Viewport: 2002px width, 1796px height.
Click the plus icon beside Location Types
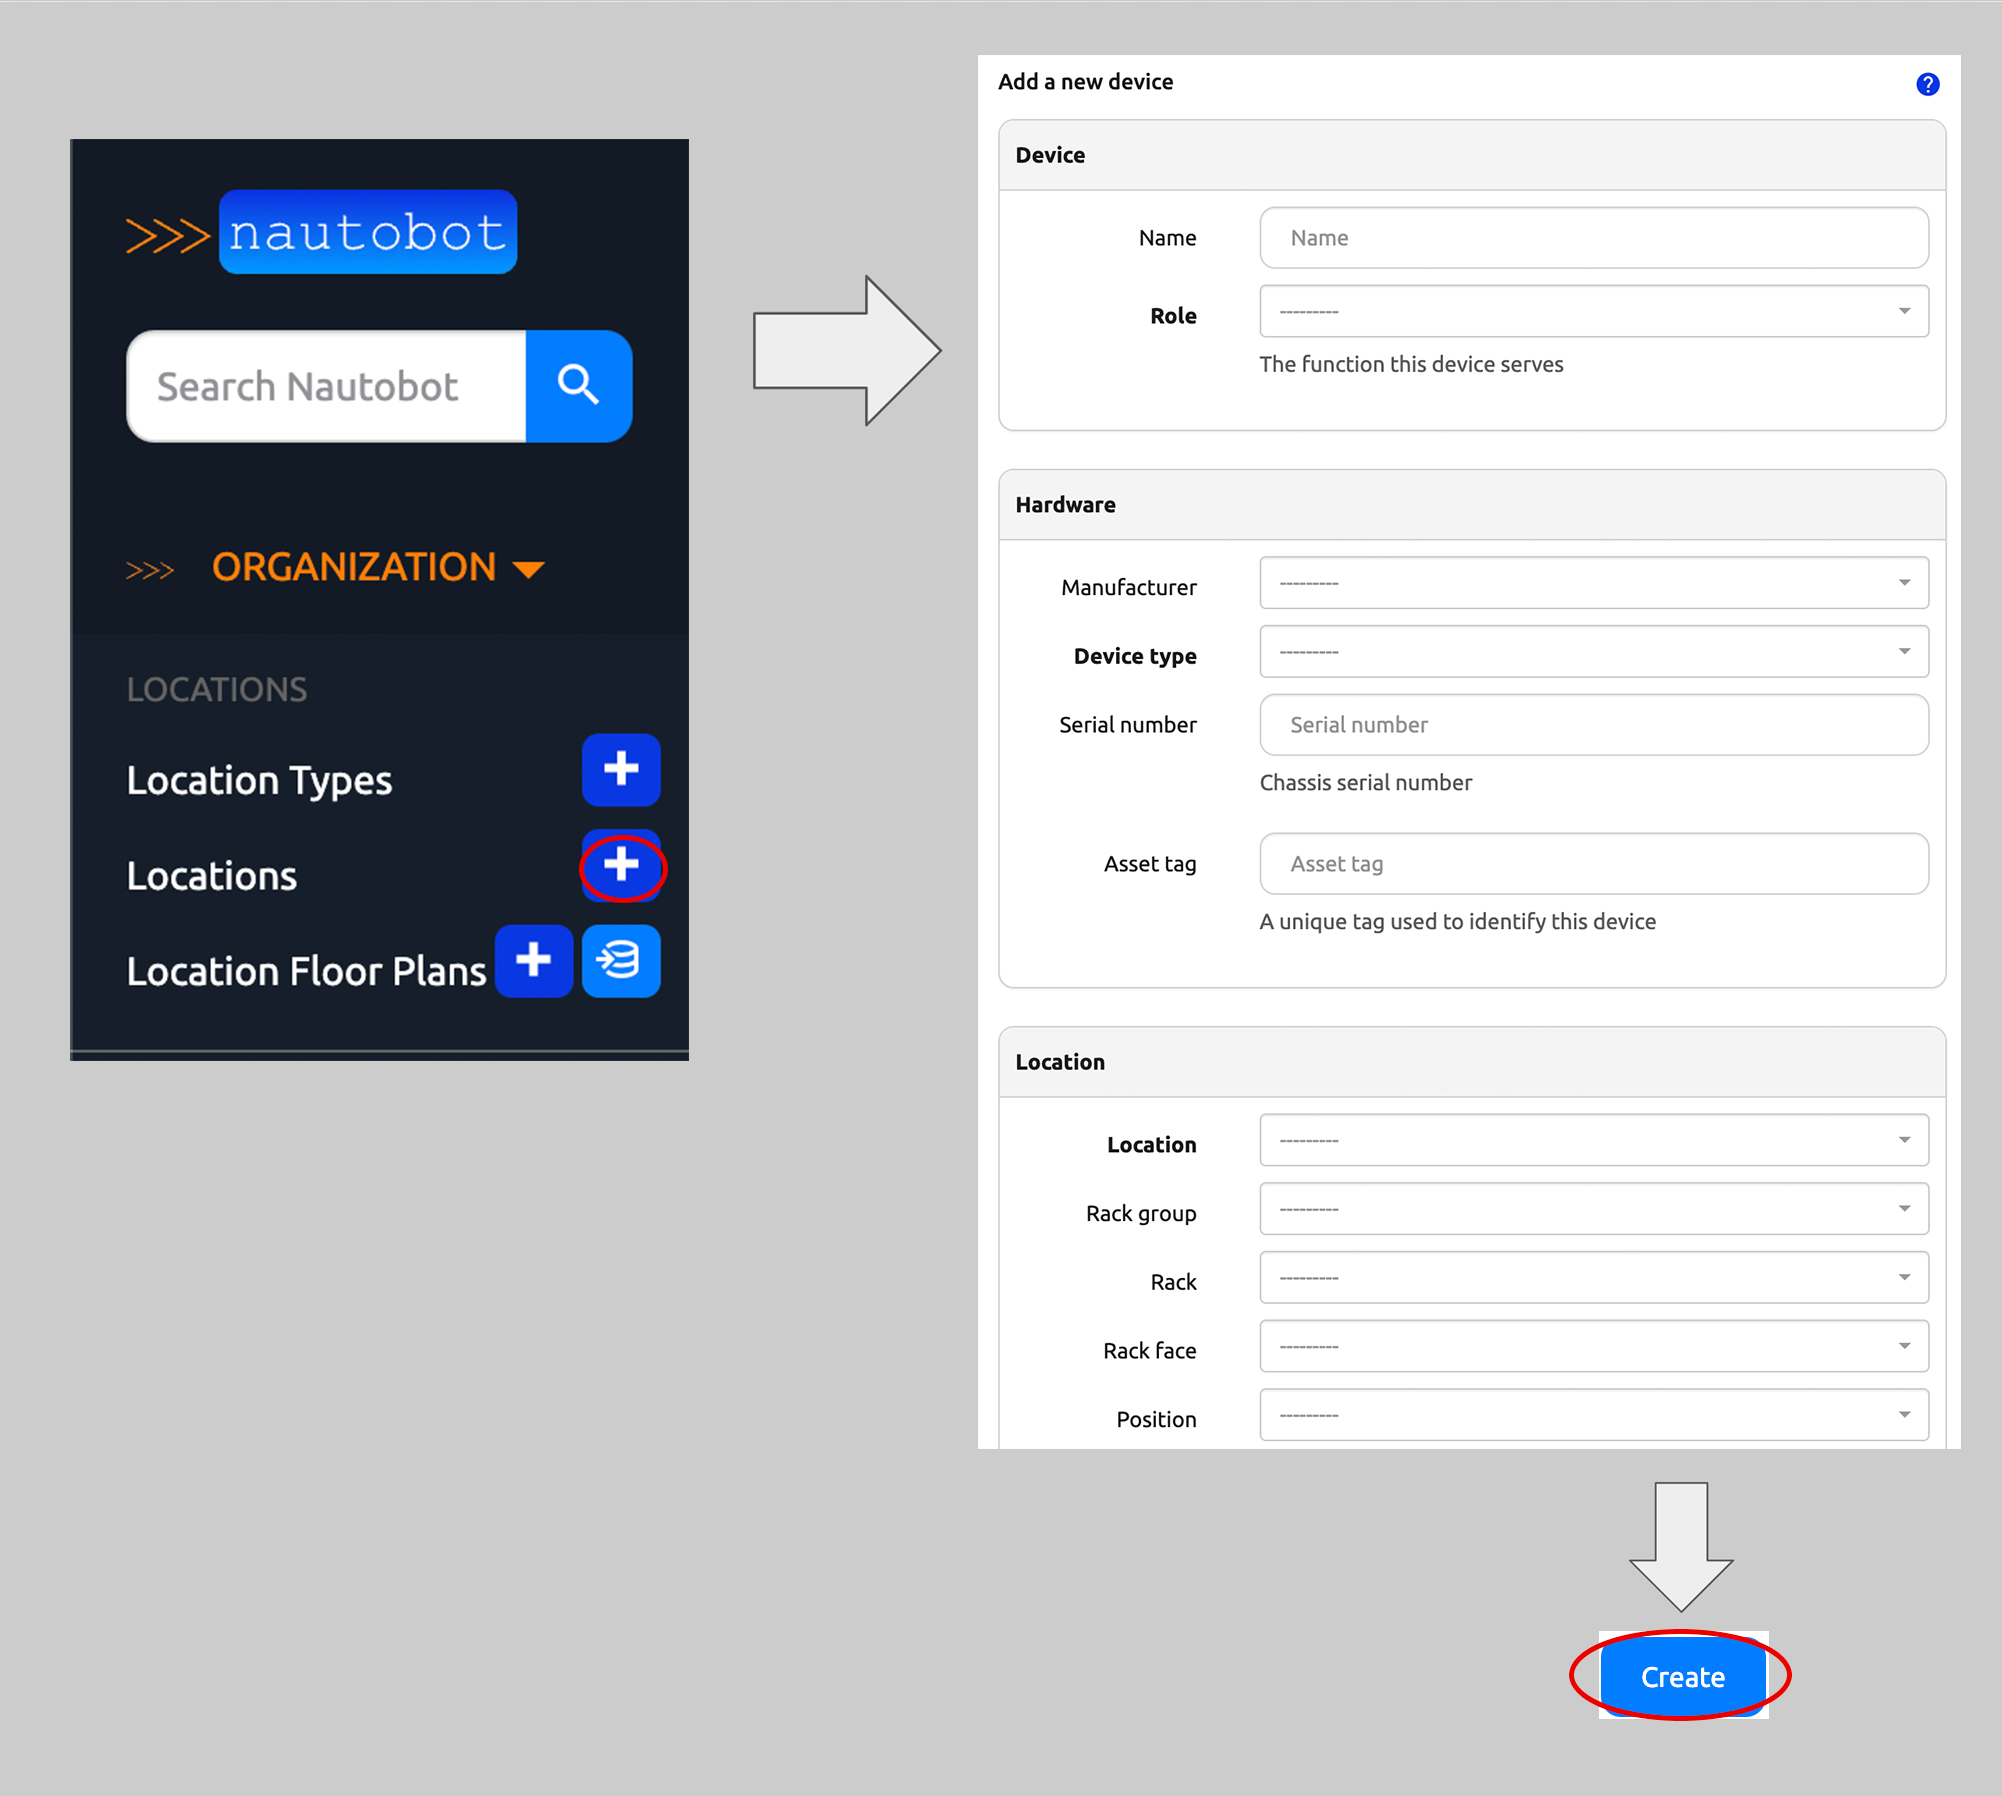tap(620, 770)
